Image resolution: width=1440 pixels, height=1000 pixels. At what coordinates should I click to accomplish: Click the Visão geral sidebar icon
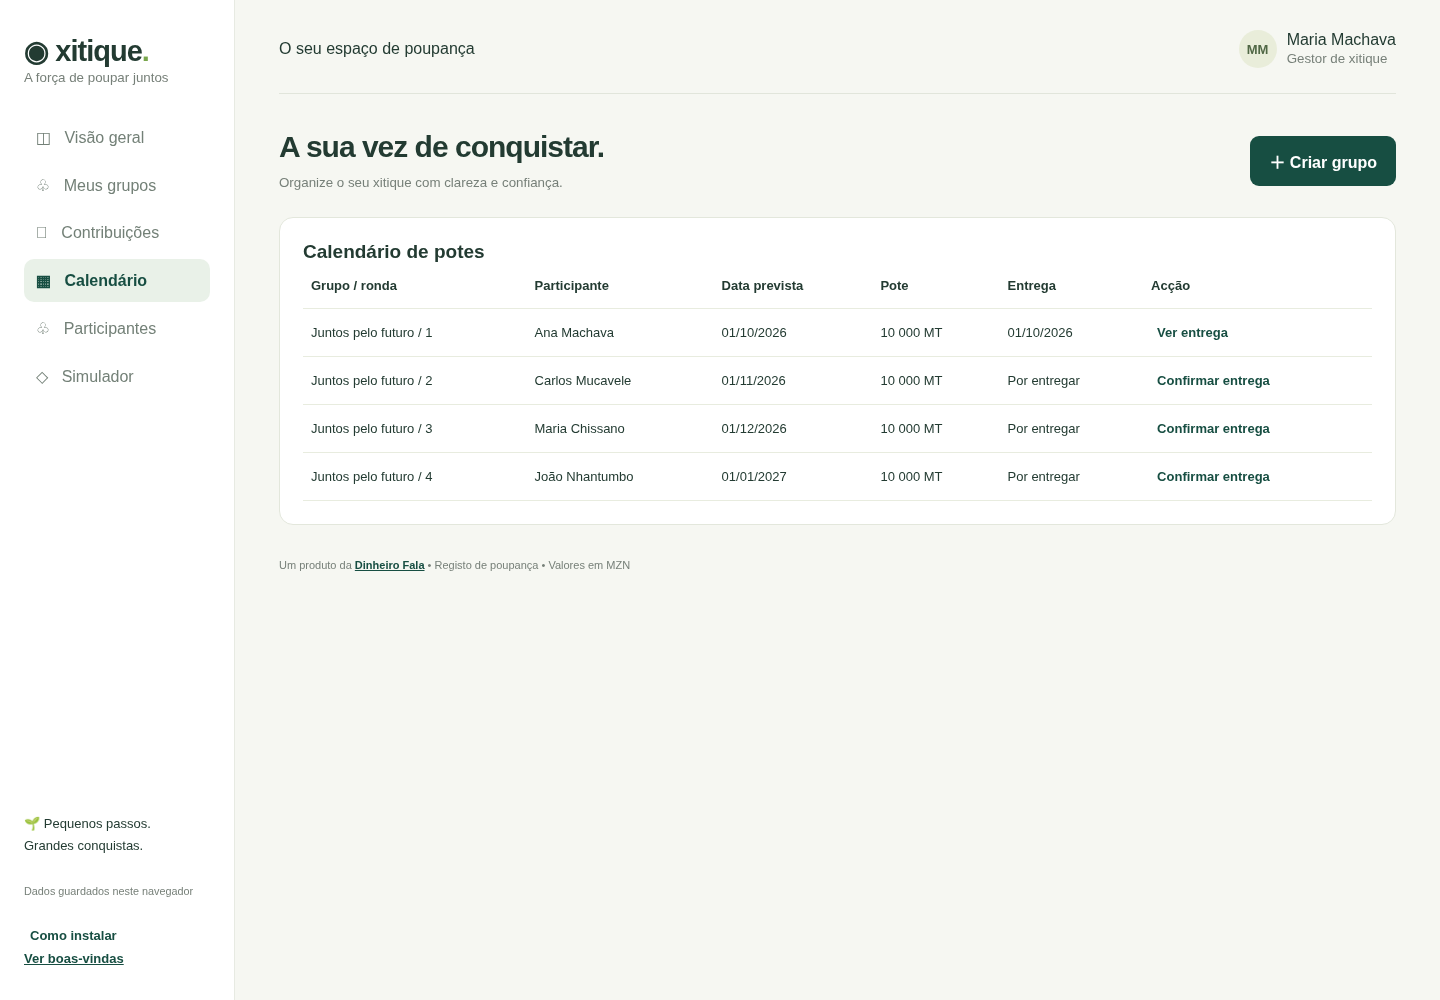[x=43, y=138]
